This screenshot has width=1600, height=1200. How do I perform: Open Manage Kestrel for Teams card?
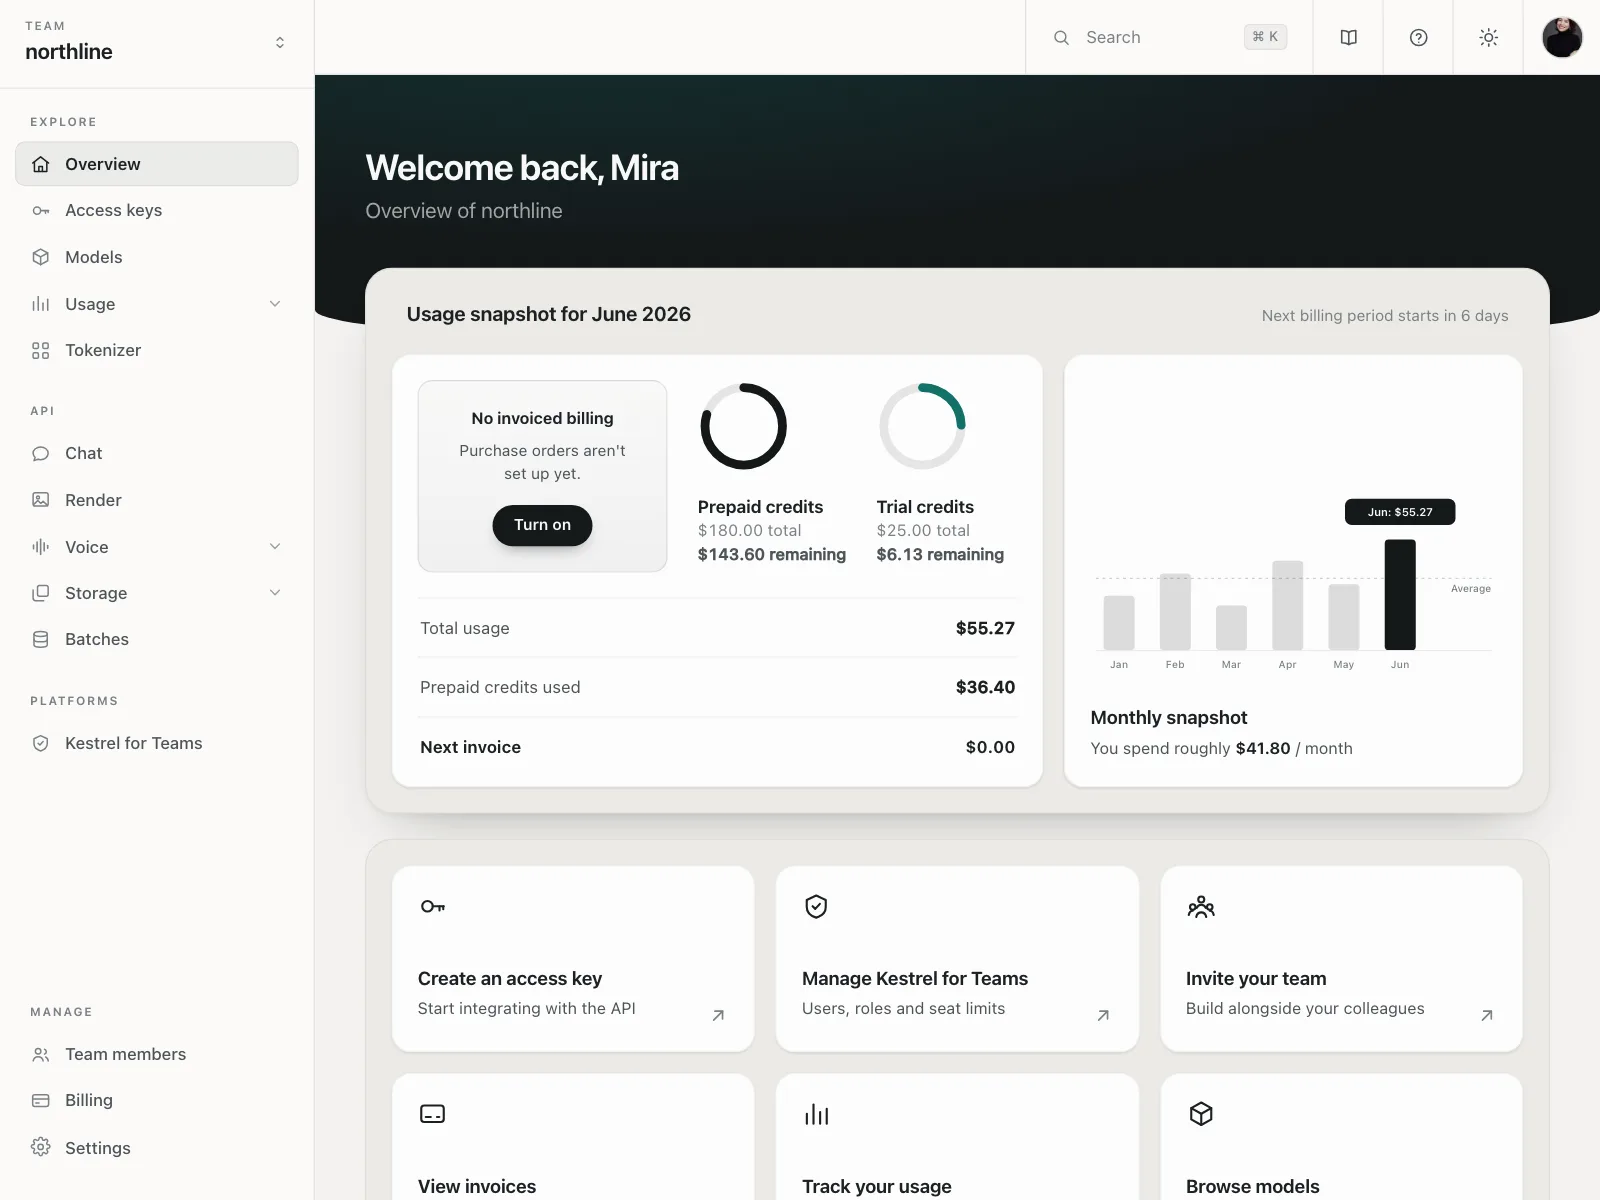pos(957,958)
